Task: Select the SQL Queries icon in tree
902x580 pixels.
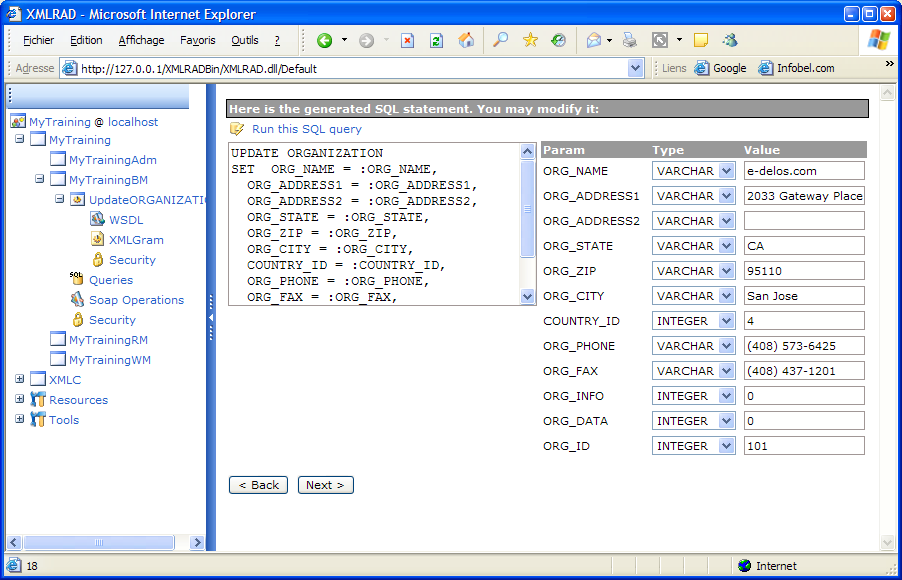Action: (x=77, y=280)
